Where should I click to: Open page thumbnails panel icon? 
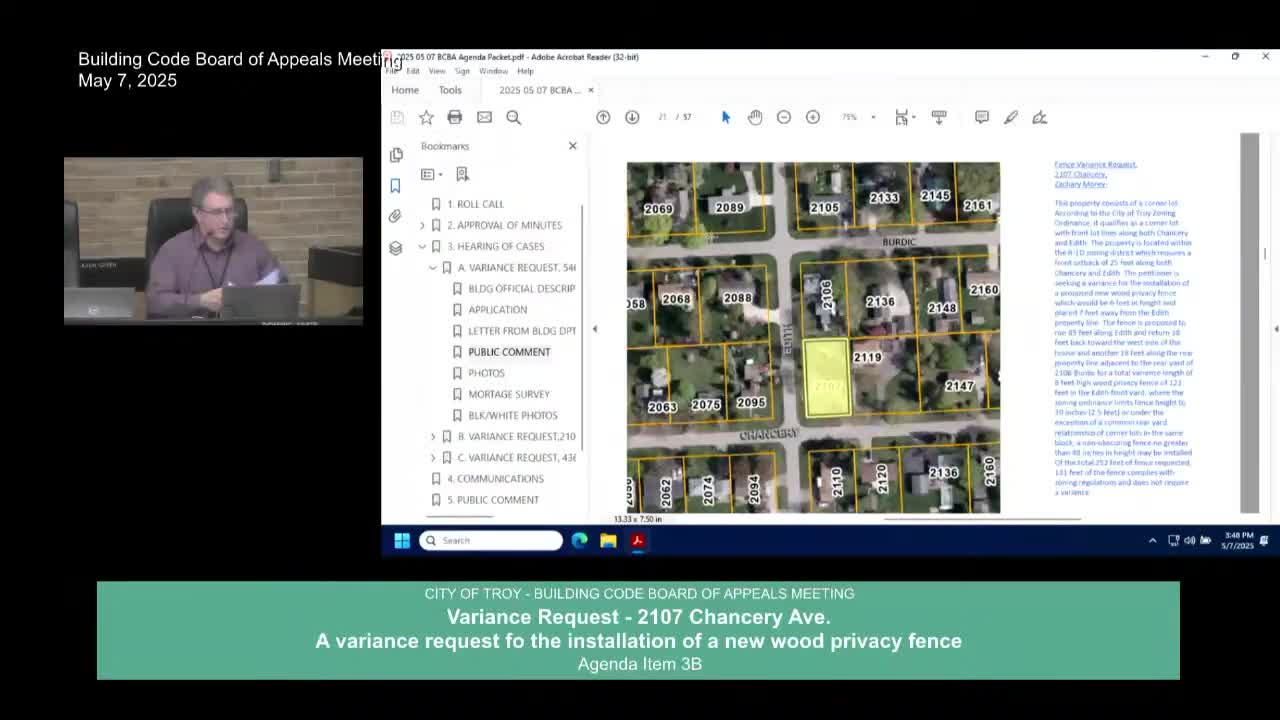(396, 155)
